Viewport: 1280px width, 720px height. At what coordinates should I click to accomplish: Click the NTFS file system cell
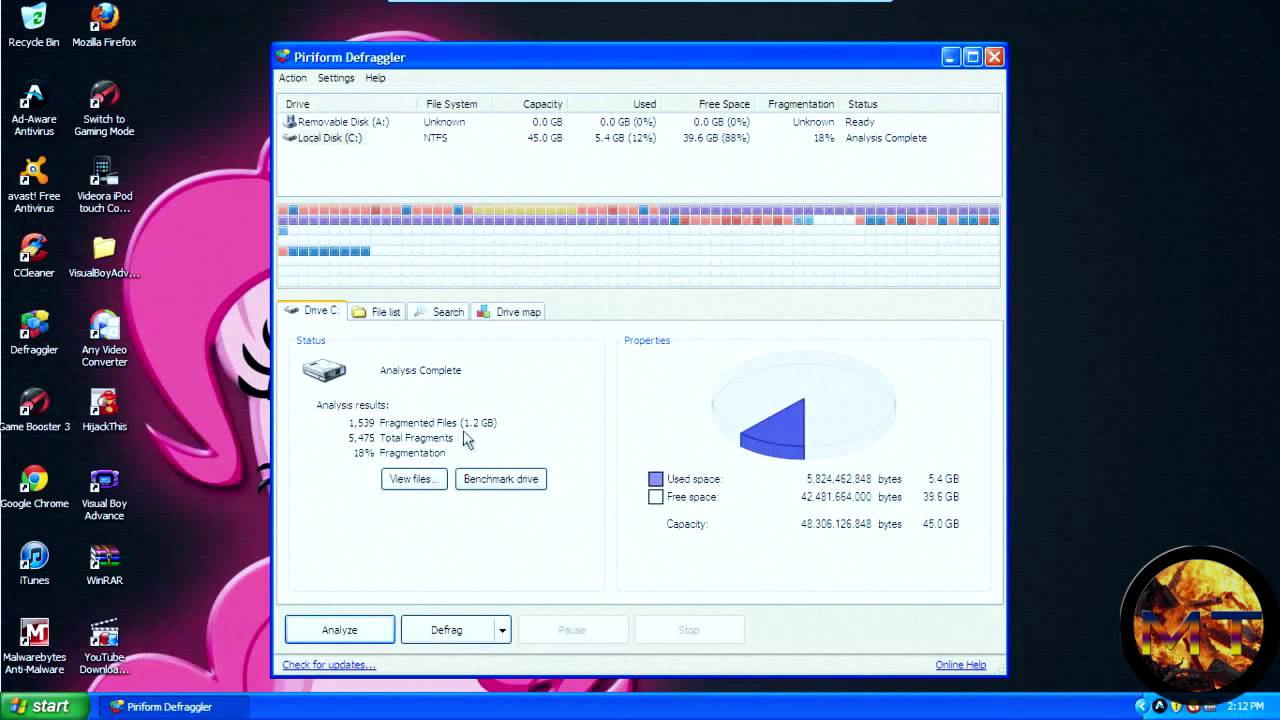(435, 138)
